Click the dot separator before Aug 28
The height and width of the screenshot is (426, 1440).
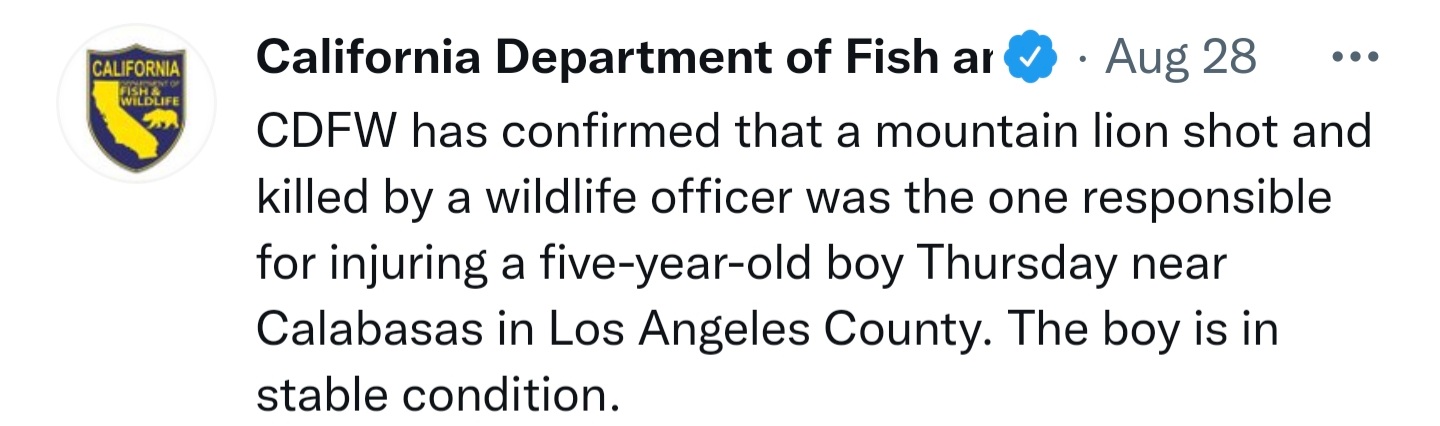click(x=1082, y=60)
